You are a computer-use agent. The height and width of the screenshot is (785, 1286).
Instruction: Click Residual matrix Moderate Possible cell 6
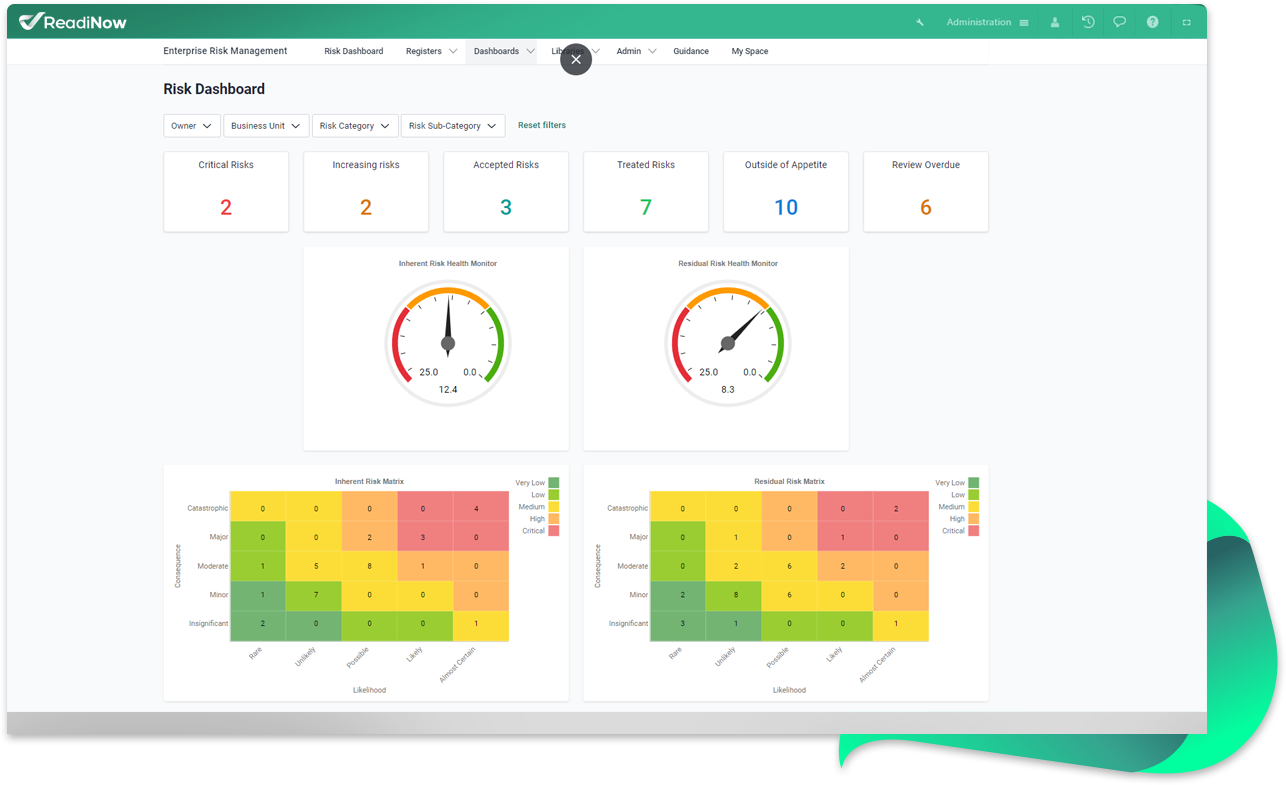[789, 566]
